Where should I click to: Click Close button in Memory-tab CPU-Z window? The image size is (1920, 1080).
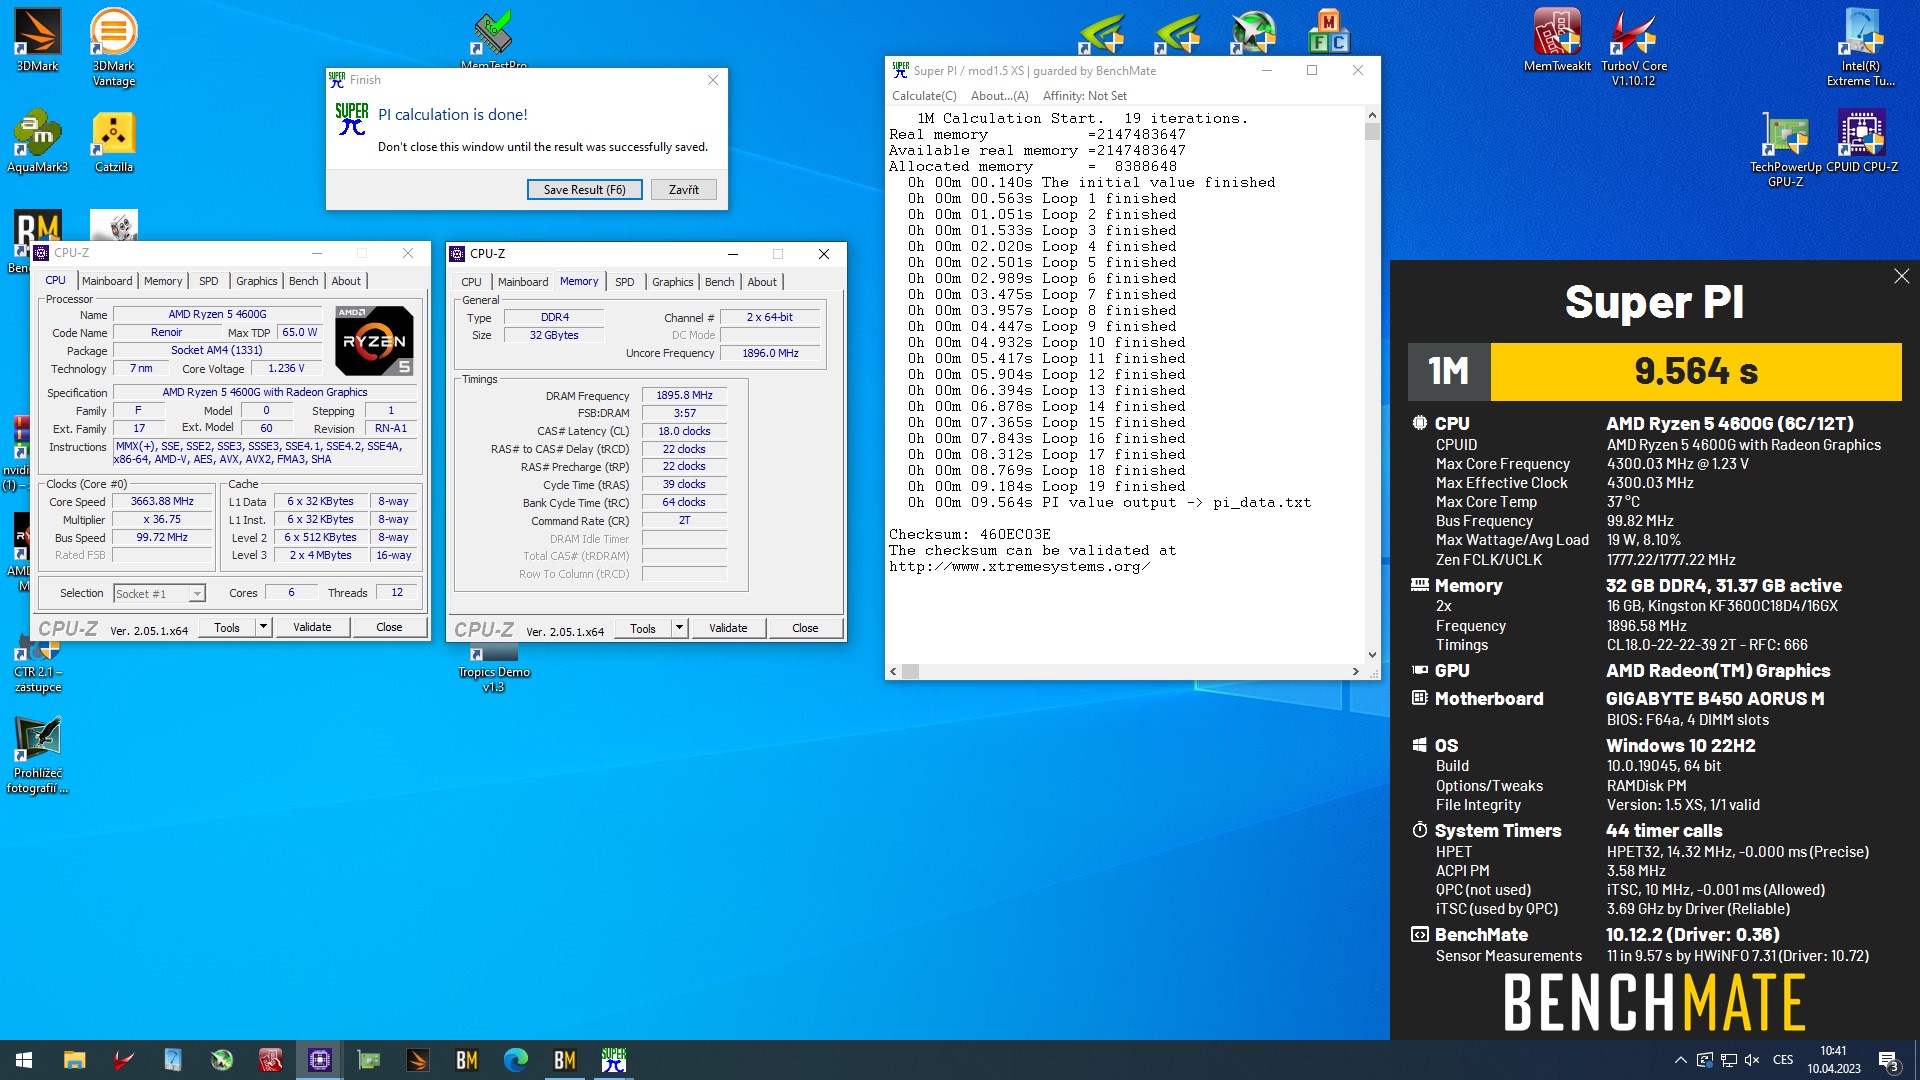tap(805, 628)
